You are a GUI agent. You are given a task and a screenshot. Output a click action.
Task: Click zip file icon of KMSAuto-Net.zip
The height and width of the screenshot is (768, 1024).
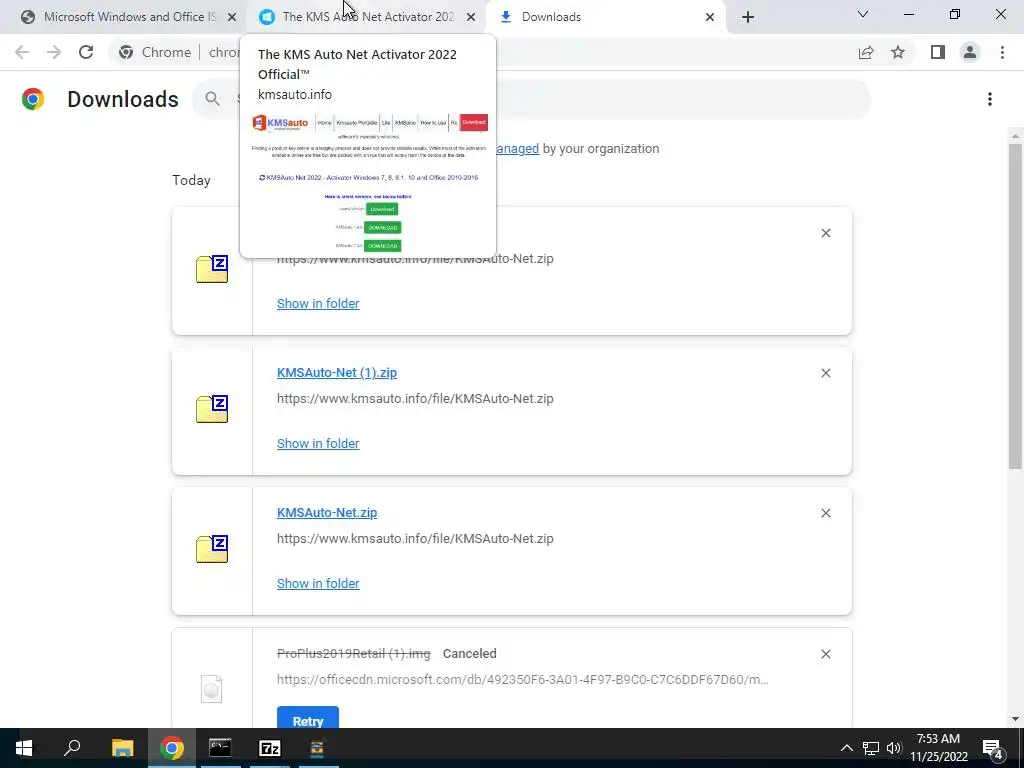tap(212, 549)
